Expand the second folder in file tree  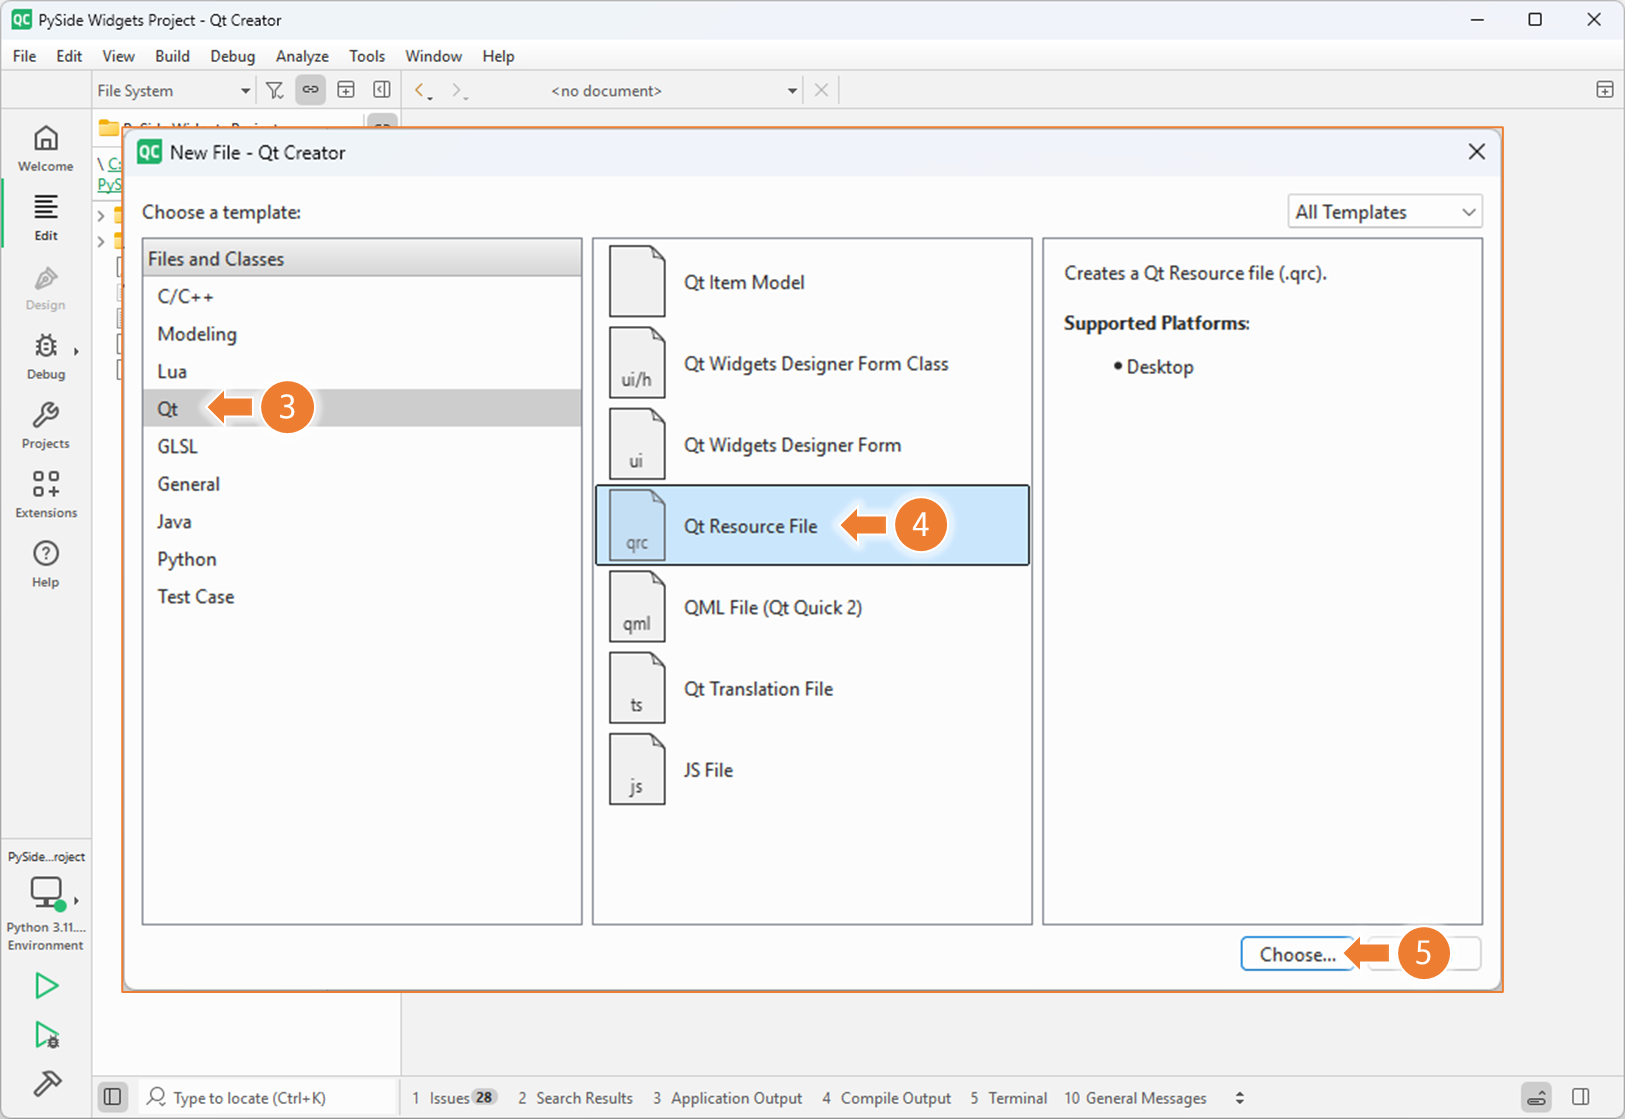[101, 241]
